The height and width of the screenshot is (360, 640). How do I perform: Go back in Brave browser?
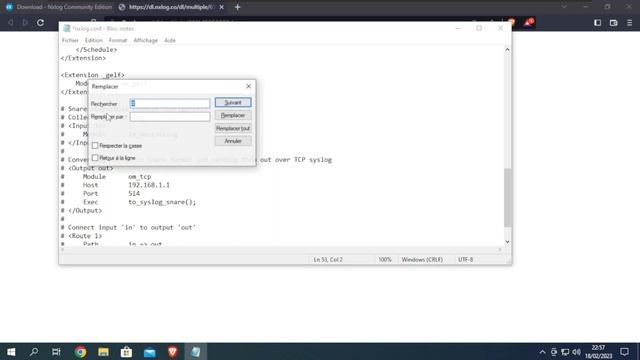click(x=11, y=23)
